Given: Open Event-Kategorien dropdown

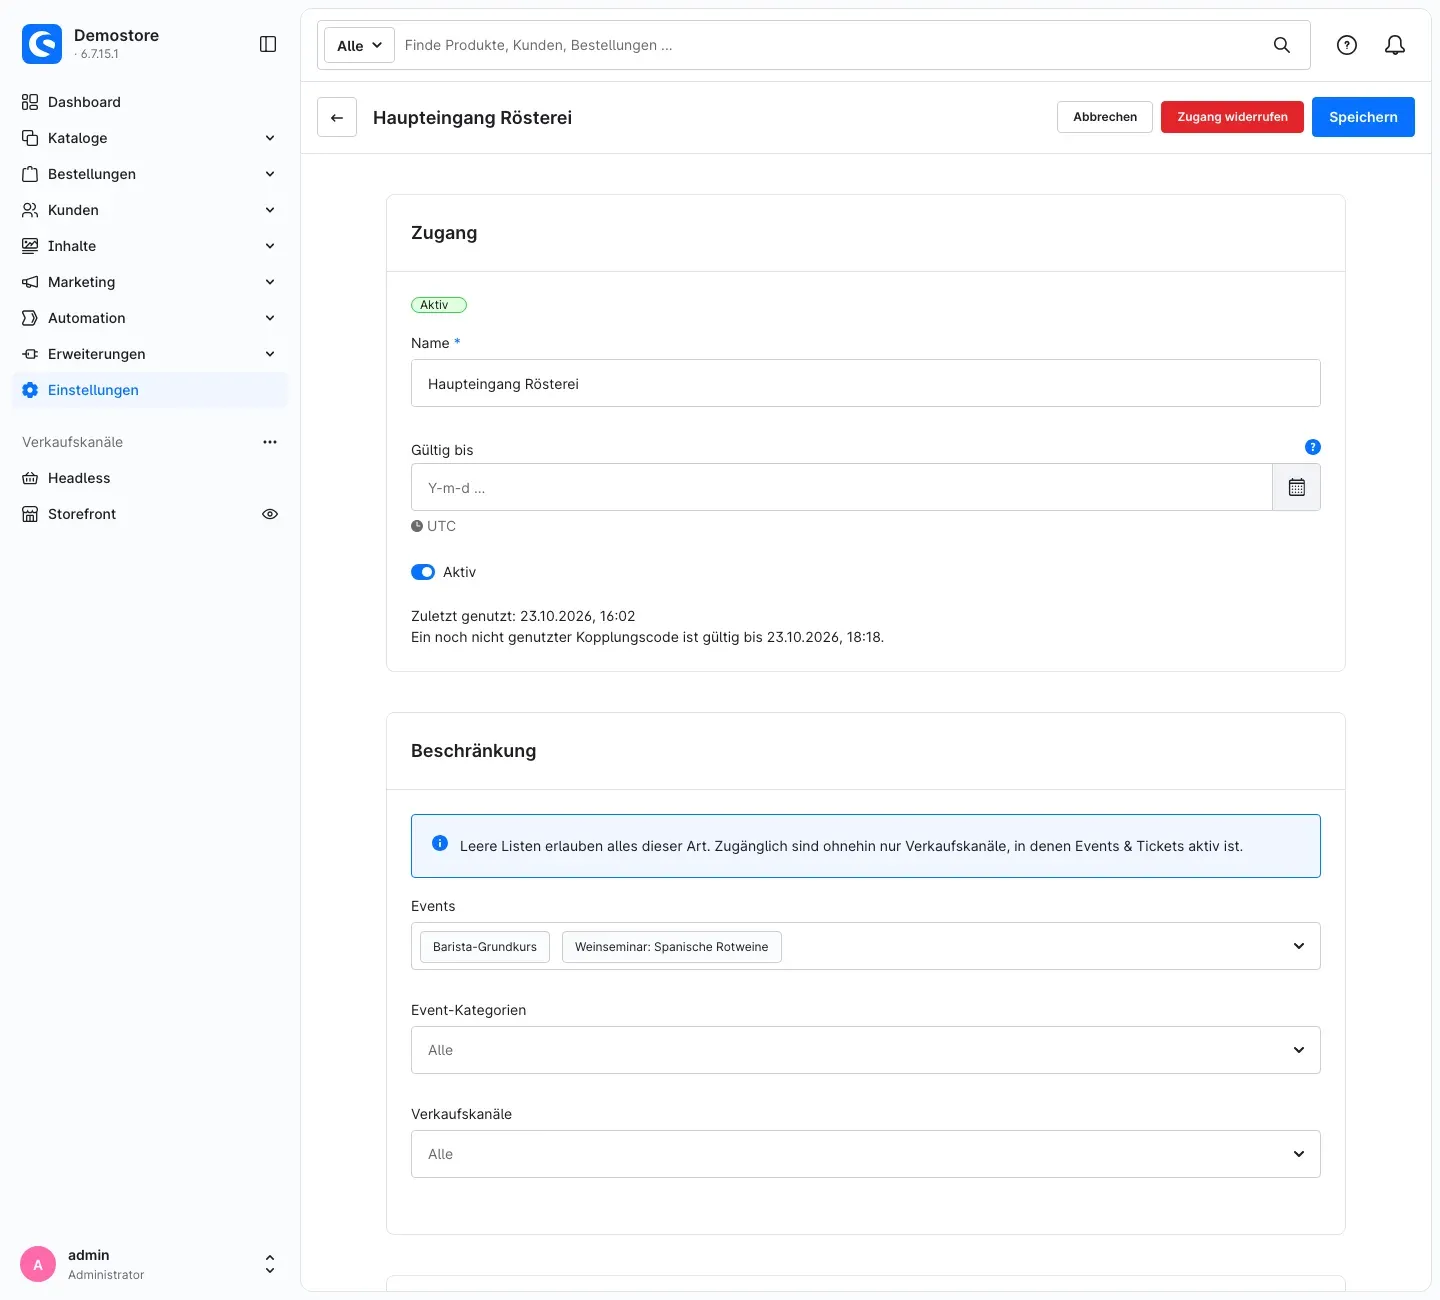Looking at the screenshot, I should point(866,1050).
